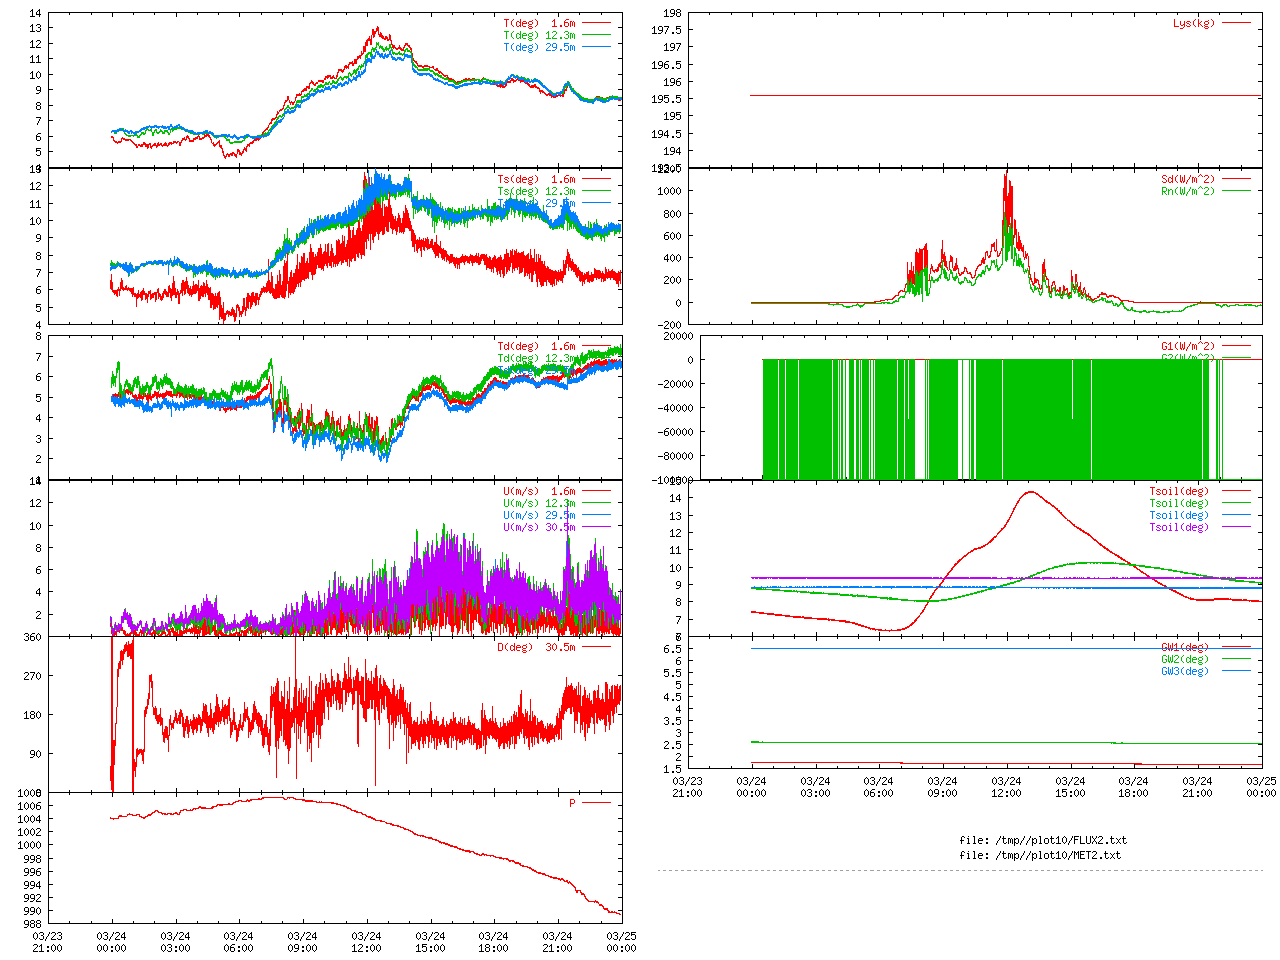
Task: Click the 03/24 12:00 tick below pressure plot
Action: 366,942
